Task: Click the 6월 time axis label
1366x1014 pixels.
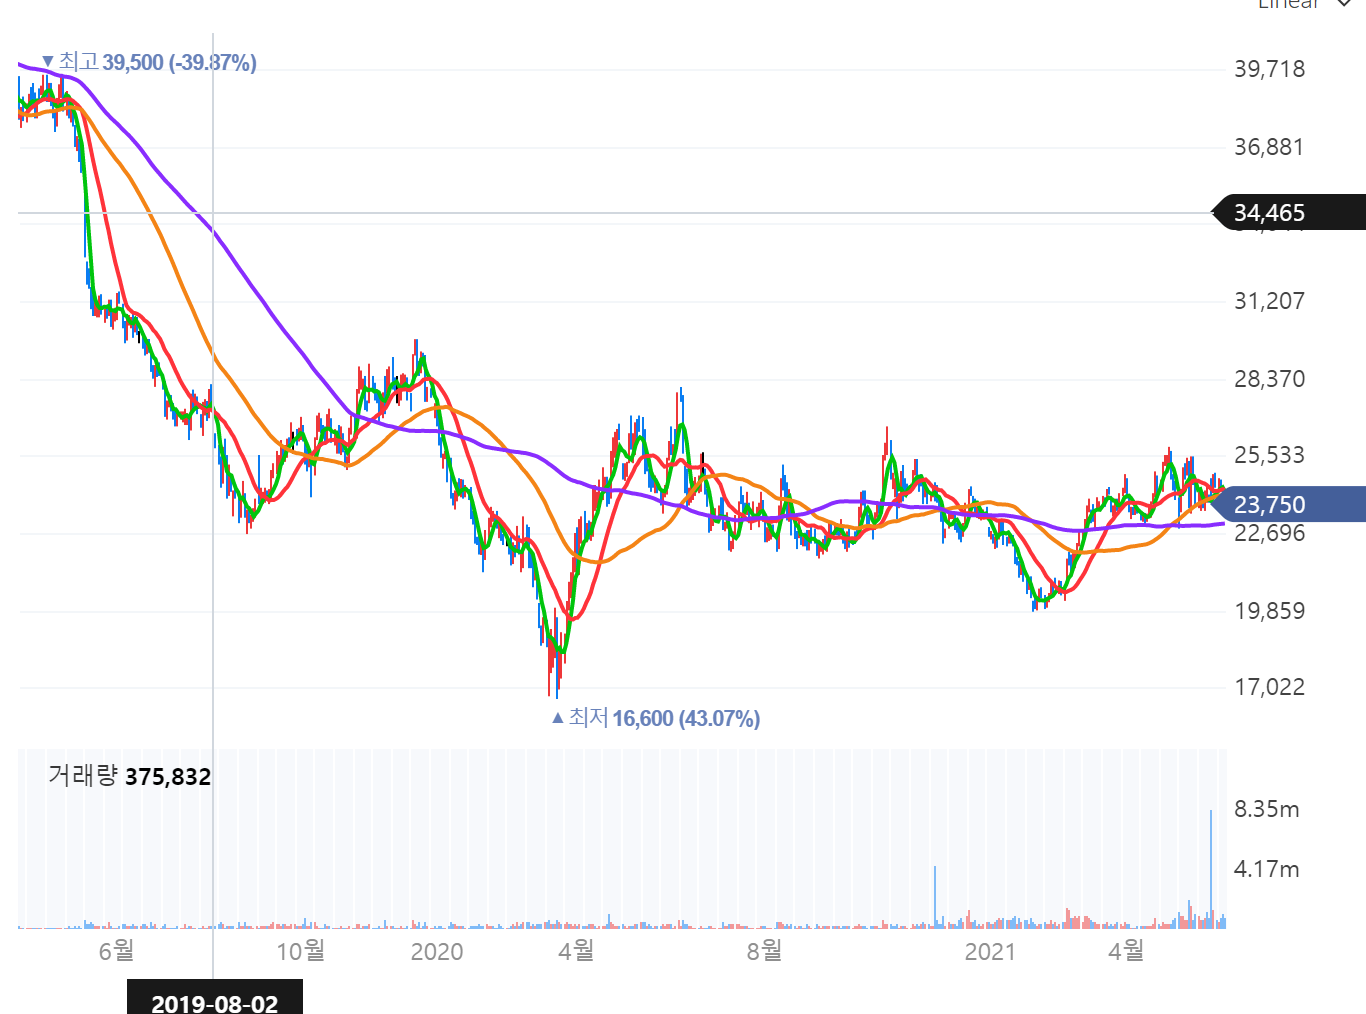Action: pyautogui.click(x=116, y=951)
